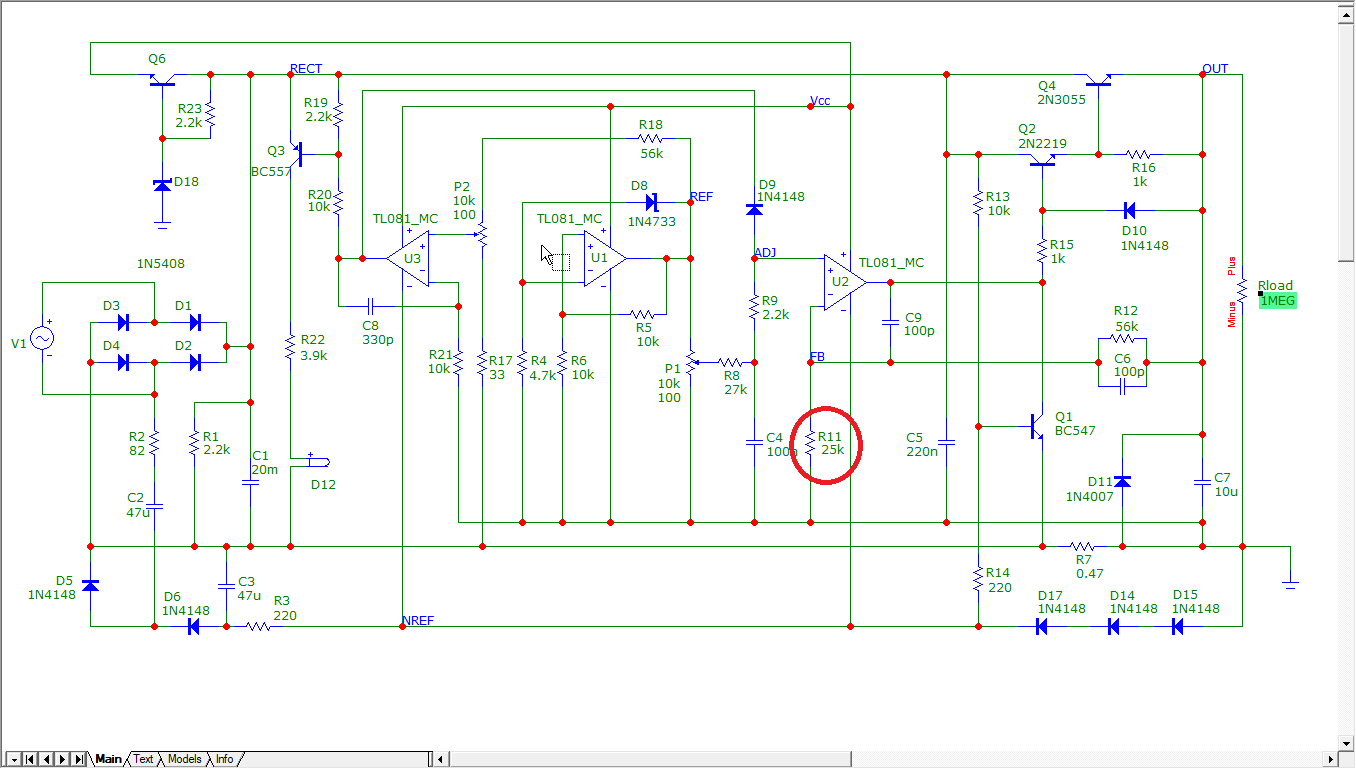Click the U3 op-amp symbol
The image size is (1356, 769).
pyautogui.click(x=409, y=259)
